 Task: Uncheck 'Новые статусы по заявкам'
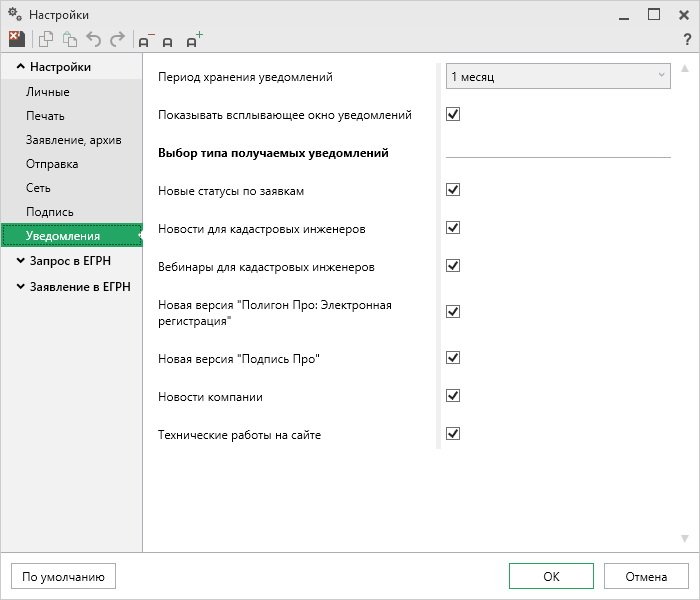click(453, 190)
